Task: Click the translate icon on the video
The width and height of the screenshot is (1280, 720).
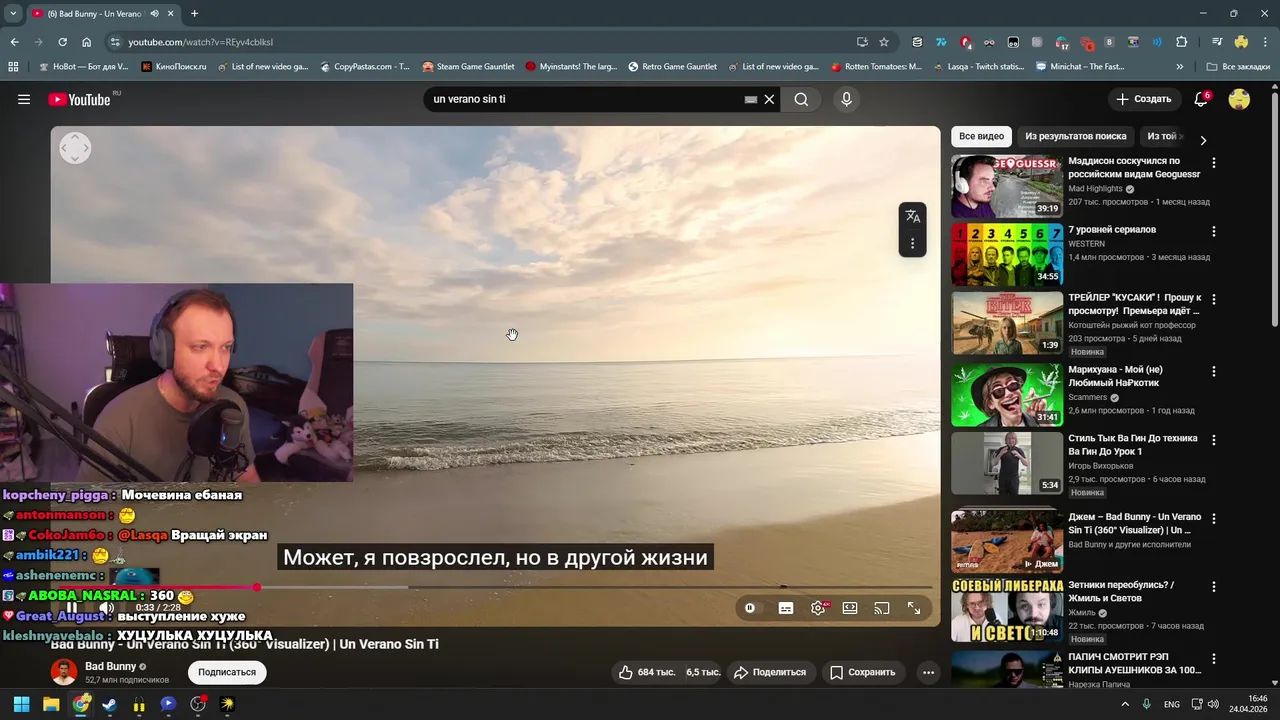Action: (912, 216)
